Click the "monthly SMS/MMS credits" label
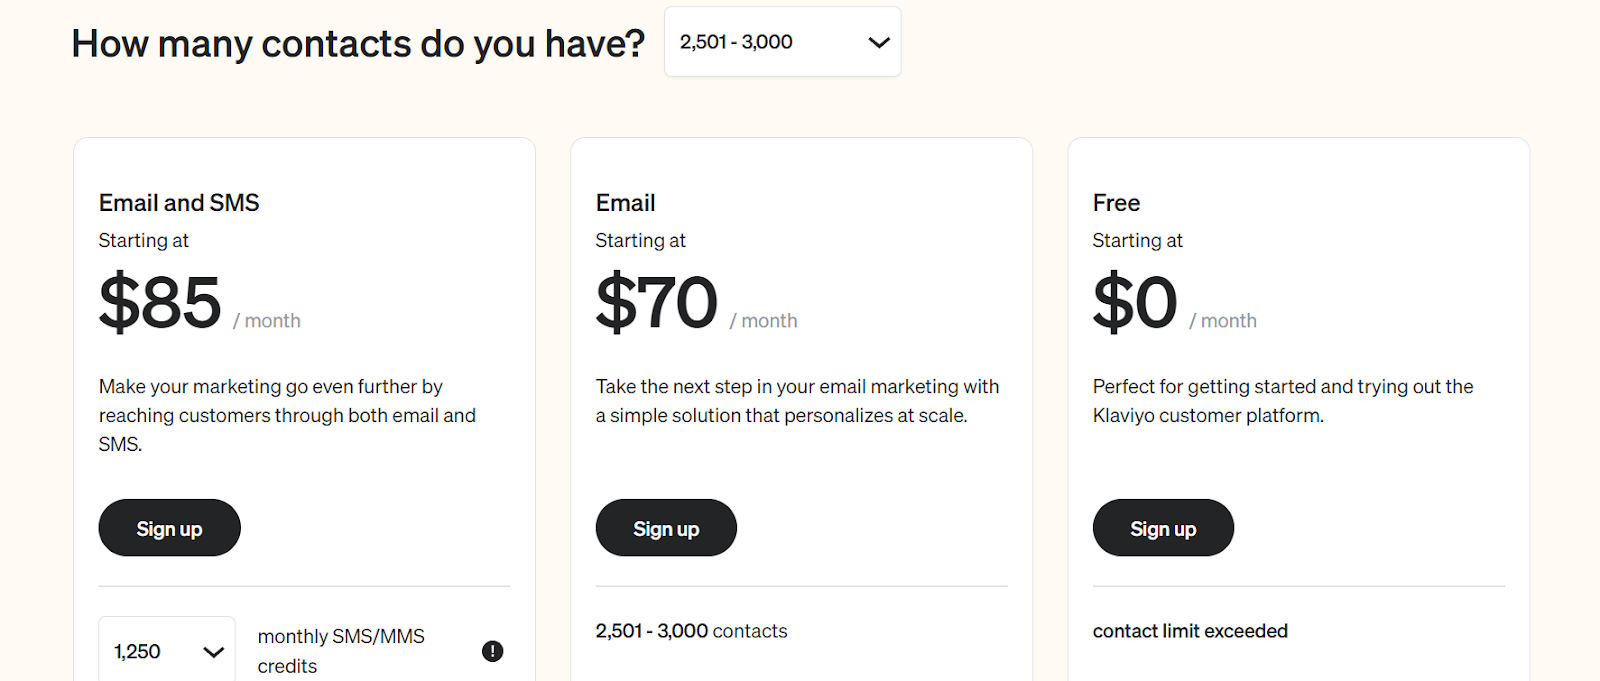This screenshot has height=681, width=1600. coord(341,651)
